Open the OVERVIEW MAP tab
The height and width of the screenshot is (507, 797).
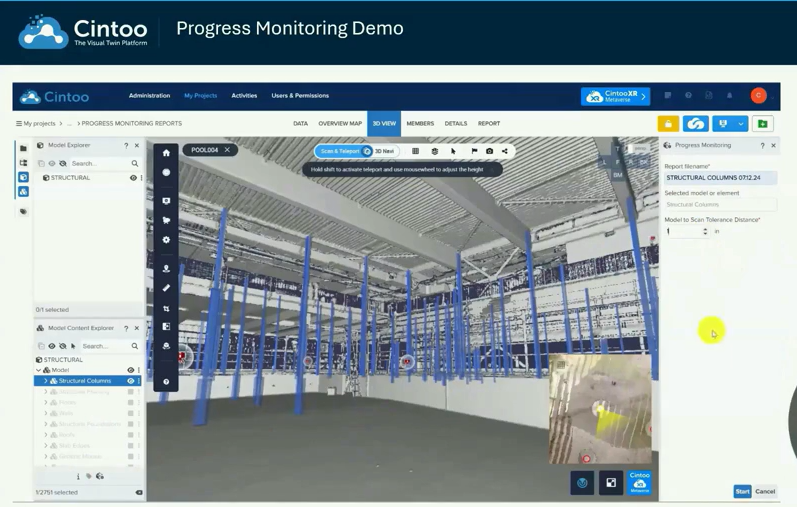pyautogui.click(x=340, y=124)
